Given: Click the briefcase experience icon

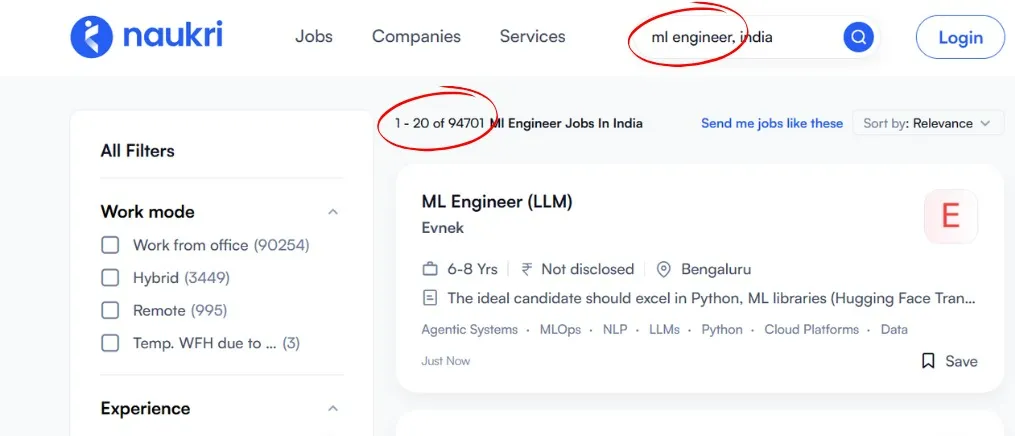Looking at the screenshot, I should pyautogui.click(x=430, y=269).
